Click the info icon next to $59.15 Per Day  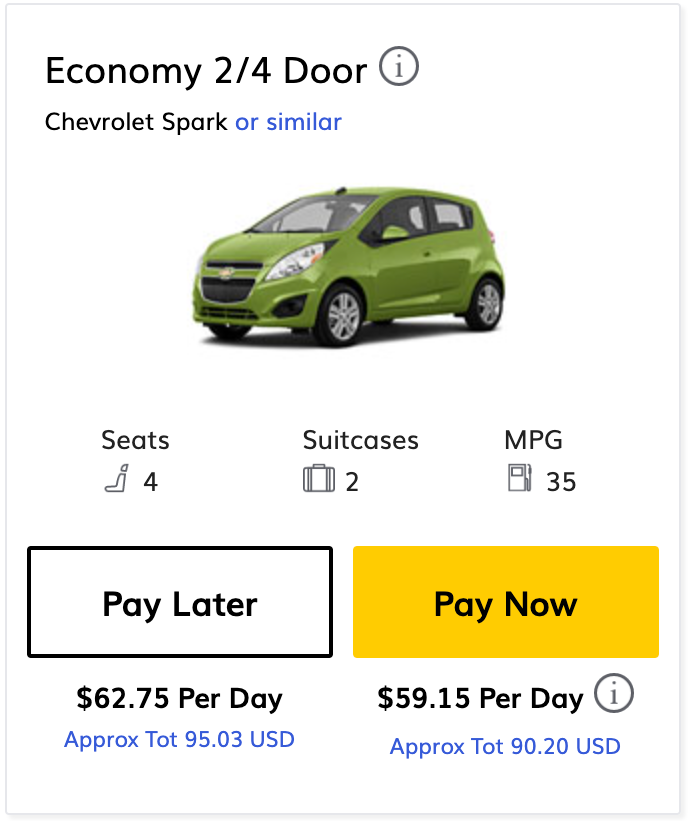[614, 694]
